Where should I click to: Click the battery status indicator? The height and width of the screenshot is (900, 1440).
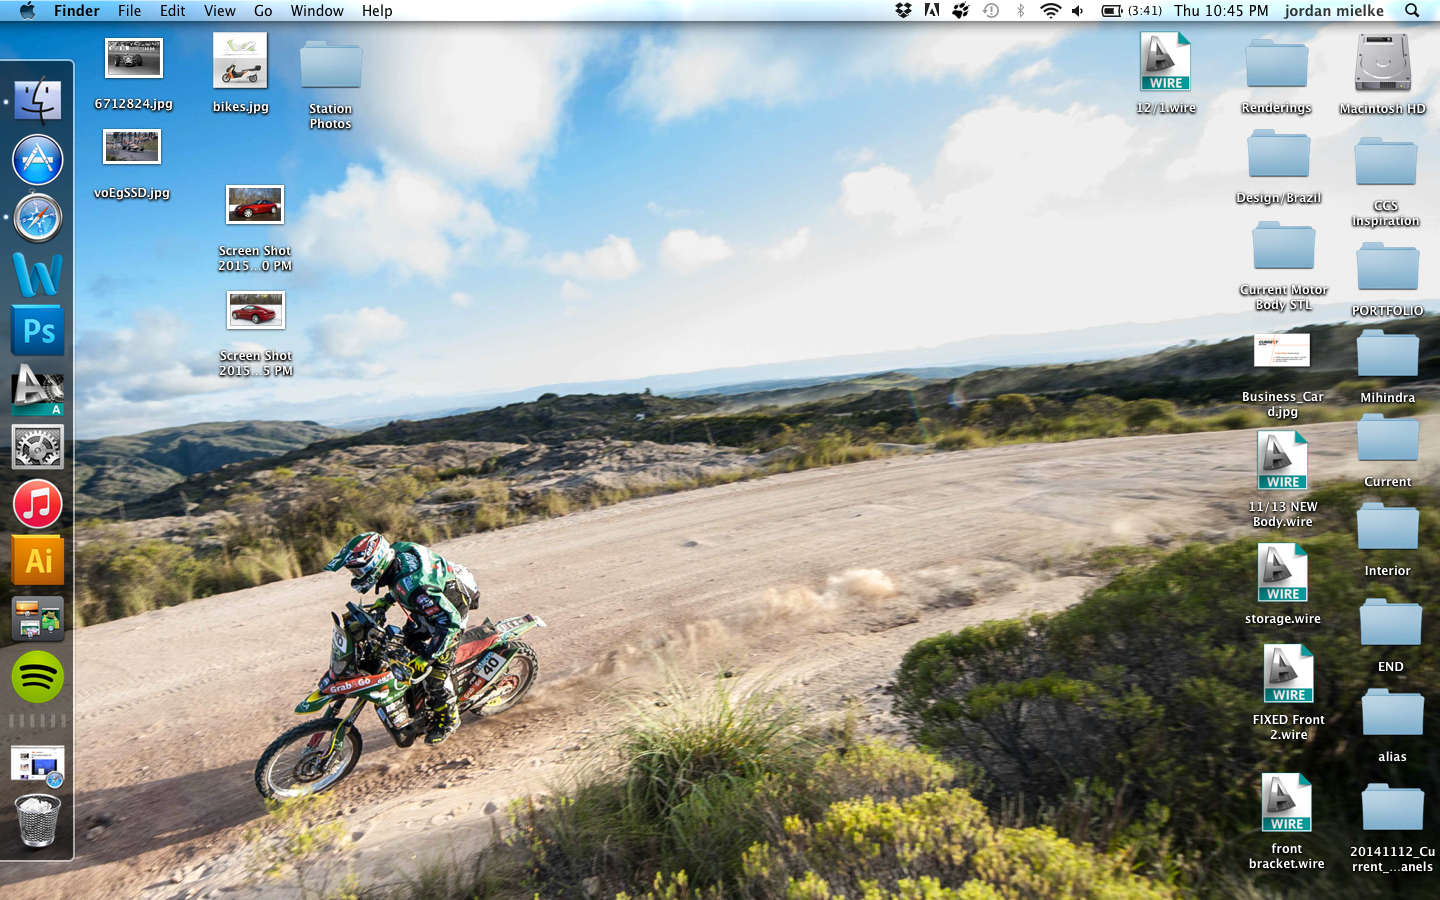pos(1131,11)
